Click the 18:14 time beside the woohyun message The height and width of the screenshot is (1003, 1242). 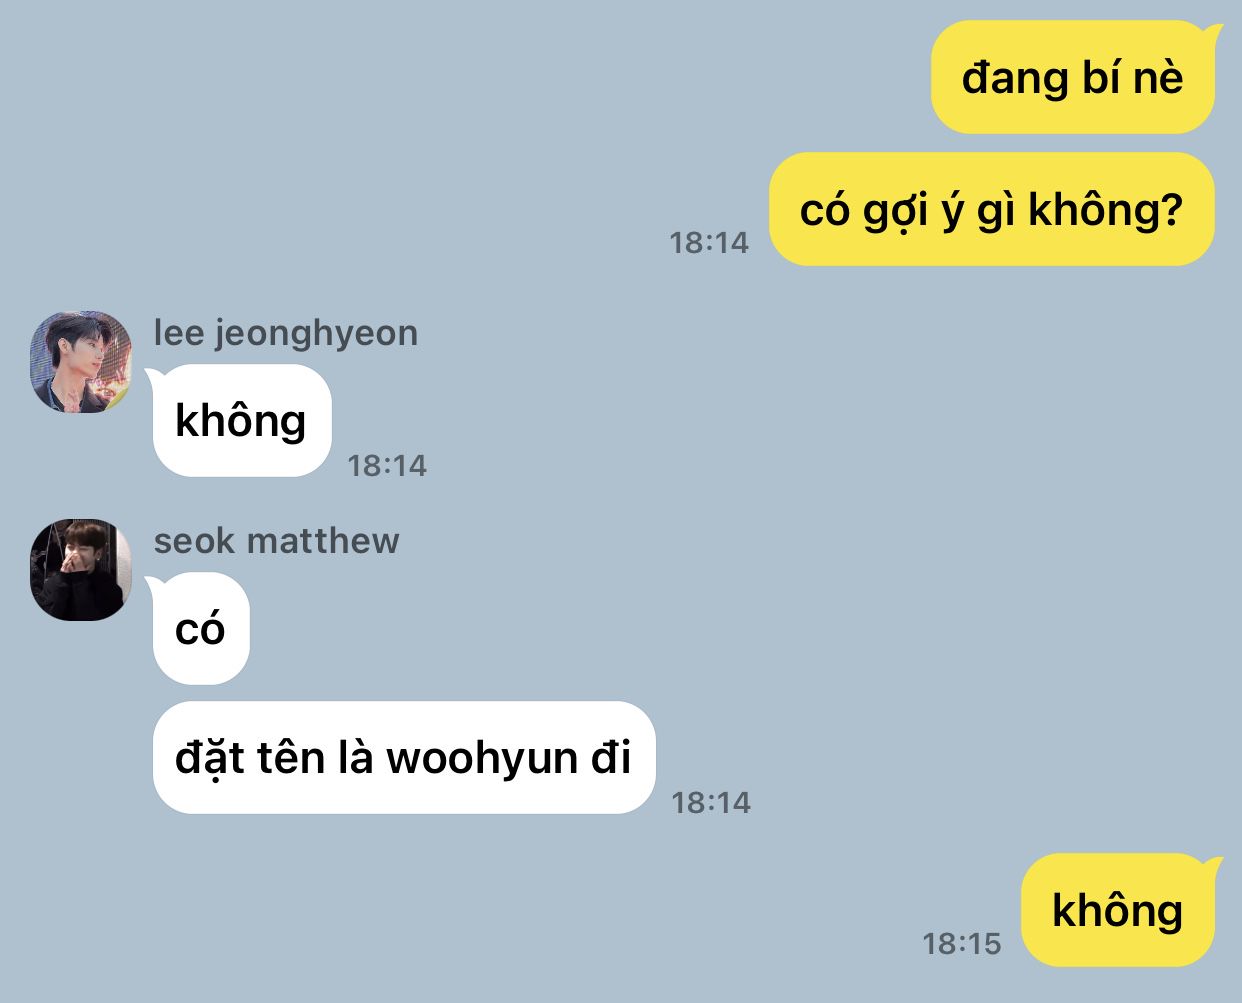coord(711,802)
